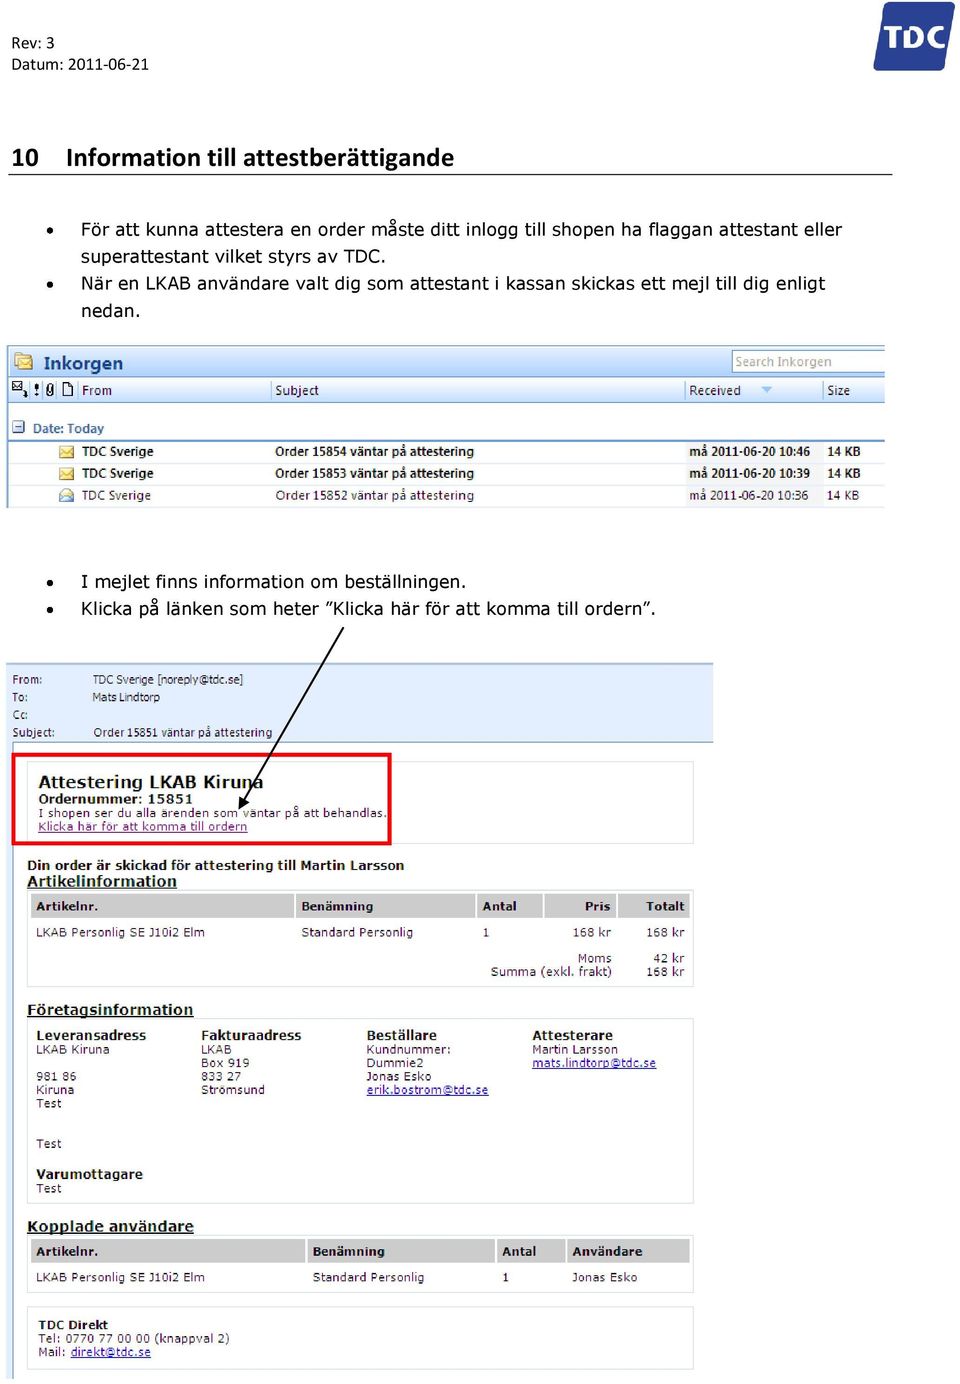Image resolution: width=960 pixels, height=1384 pixels.
Task: Click the Kopplade användare heading
Action: click(110, 1226)
